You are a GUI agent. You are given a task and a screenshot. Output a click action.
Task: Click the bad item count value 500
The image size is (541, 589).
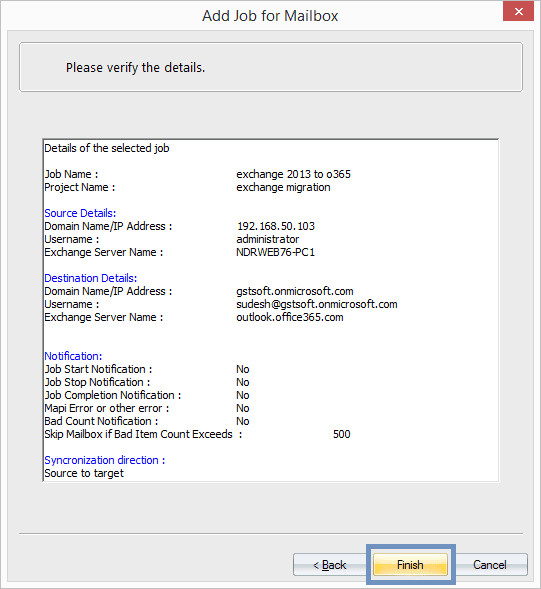pos(342,434)
